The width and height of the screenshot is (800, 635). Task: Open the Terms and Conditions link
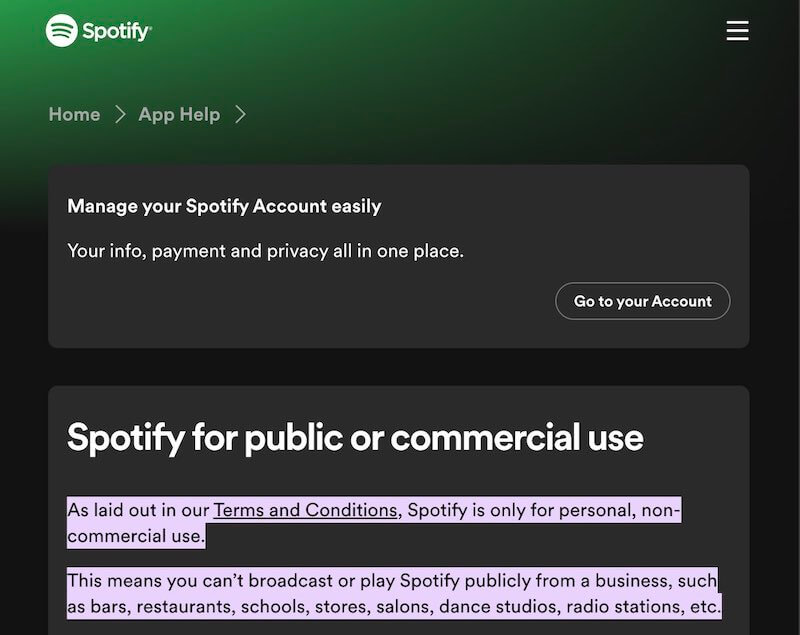(303, 508)
